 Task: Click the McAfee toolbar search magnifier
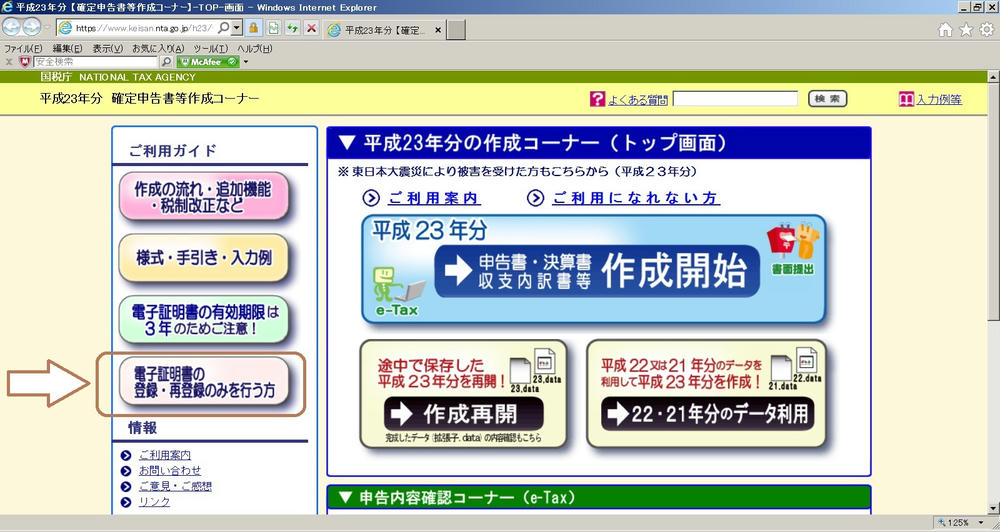pos(166,62)
